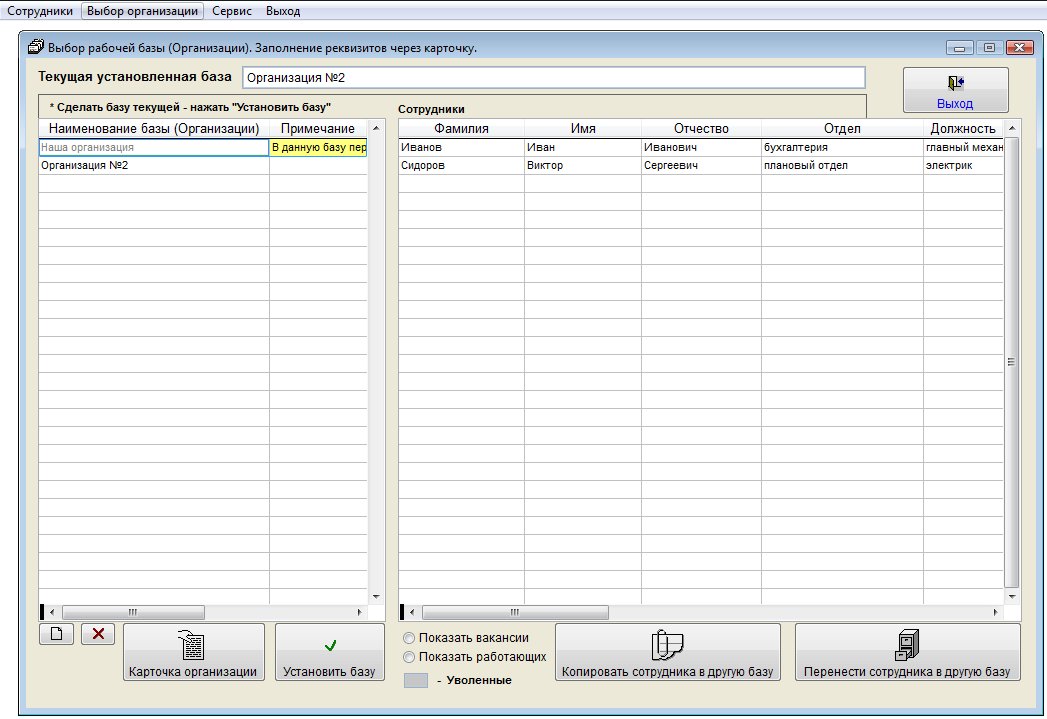Click organizations list scroll right arrow

359,612
